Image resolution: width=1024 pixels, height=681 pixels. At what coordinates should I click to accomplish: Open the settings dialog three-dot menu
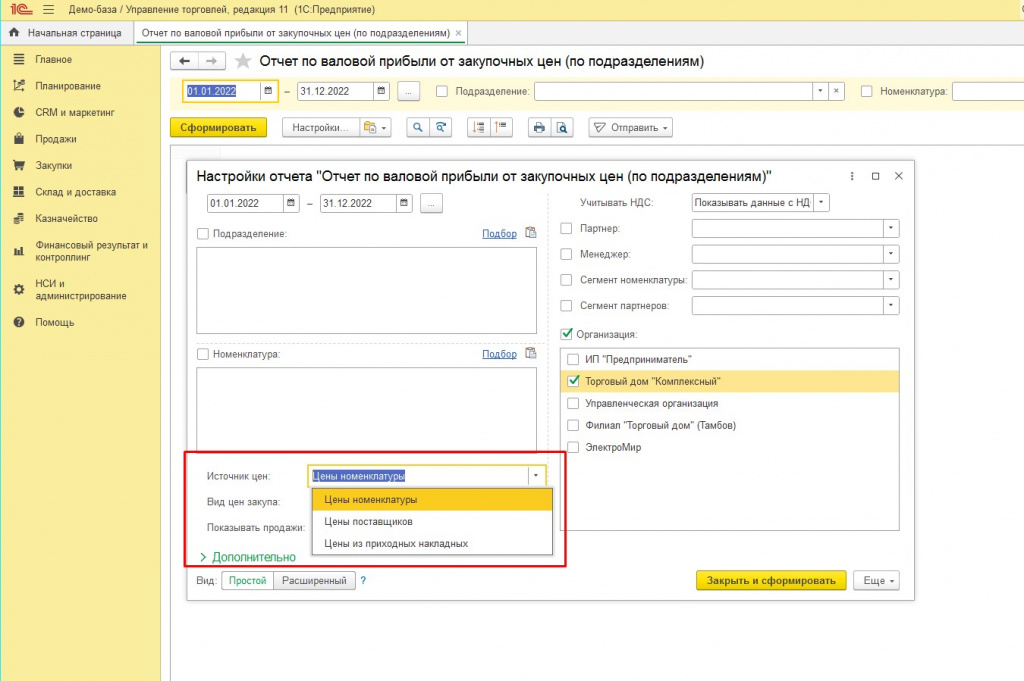(x=852, y=176)
